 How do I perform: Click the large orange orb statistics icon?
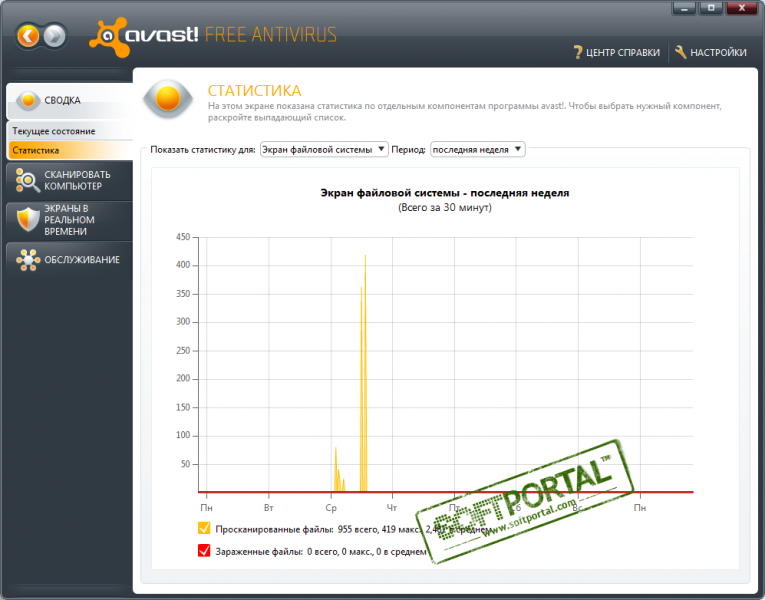(168, 99)
